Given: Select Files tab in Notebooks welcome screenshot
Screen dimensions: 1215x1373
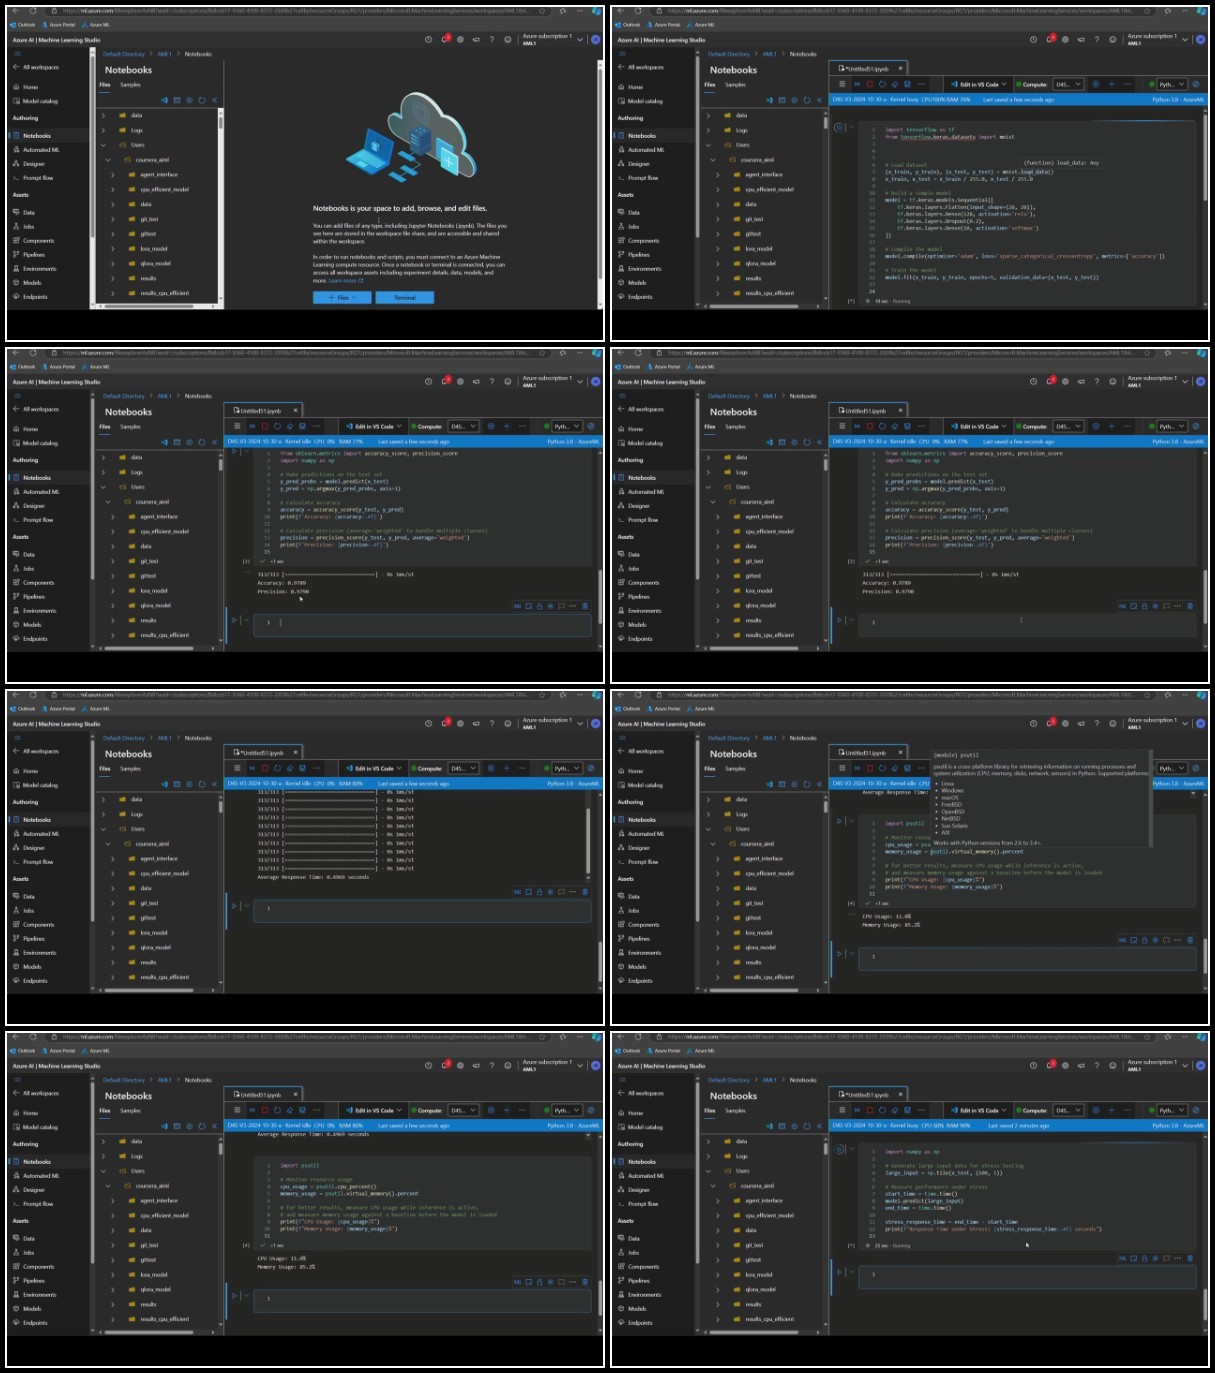Looking at the screenshot, I should pos(105,85).
